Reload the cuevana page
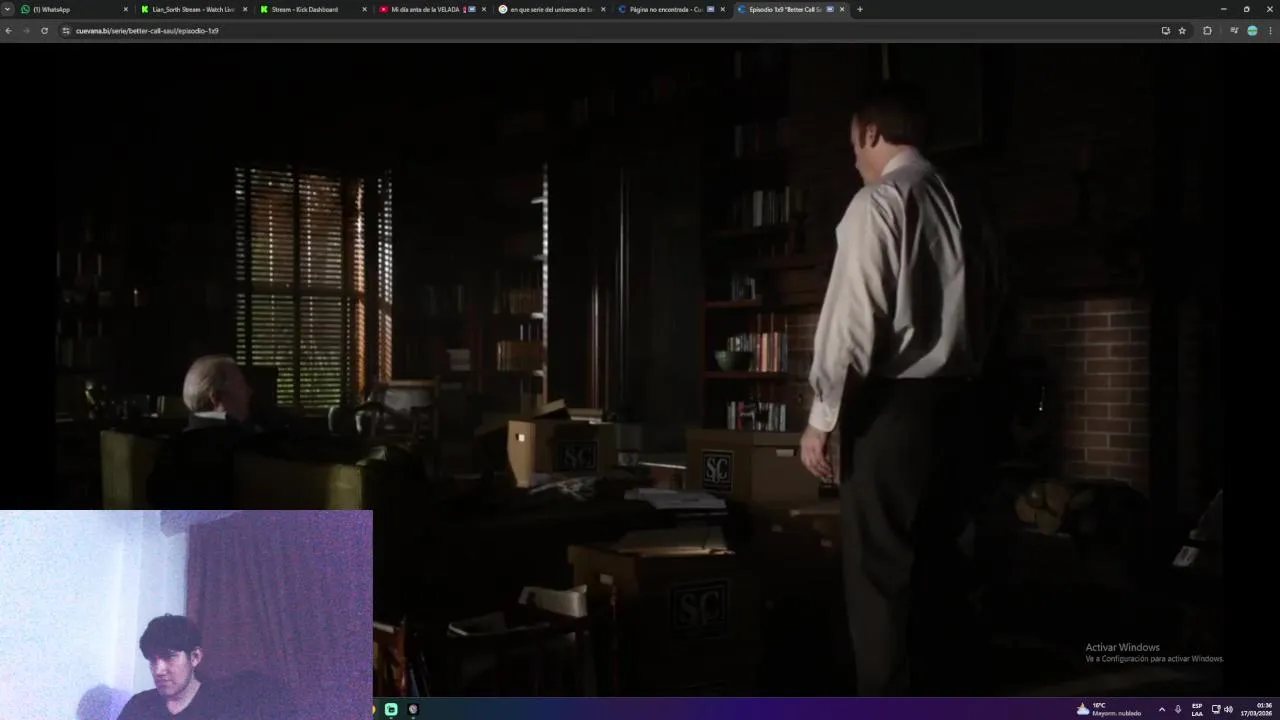This screenshot has height=720, width=1280. coord(44,31)
